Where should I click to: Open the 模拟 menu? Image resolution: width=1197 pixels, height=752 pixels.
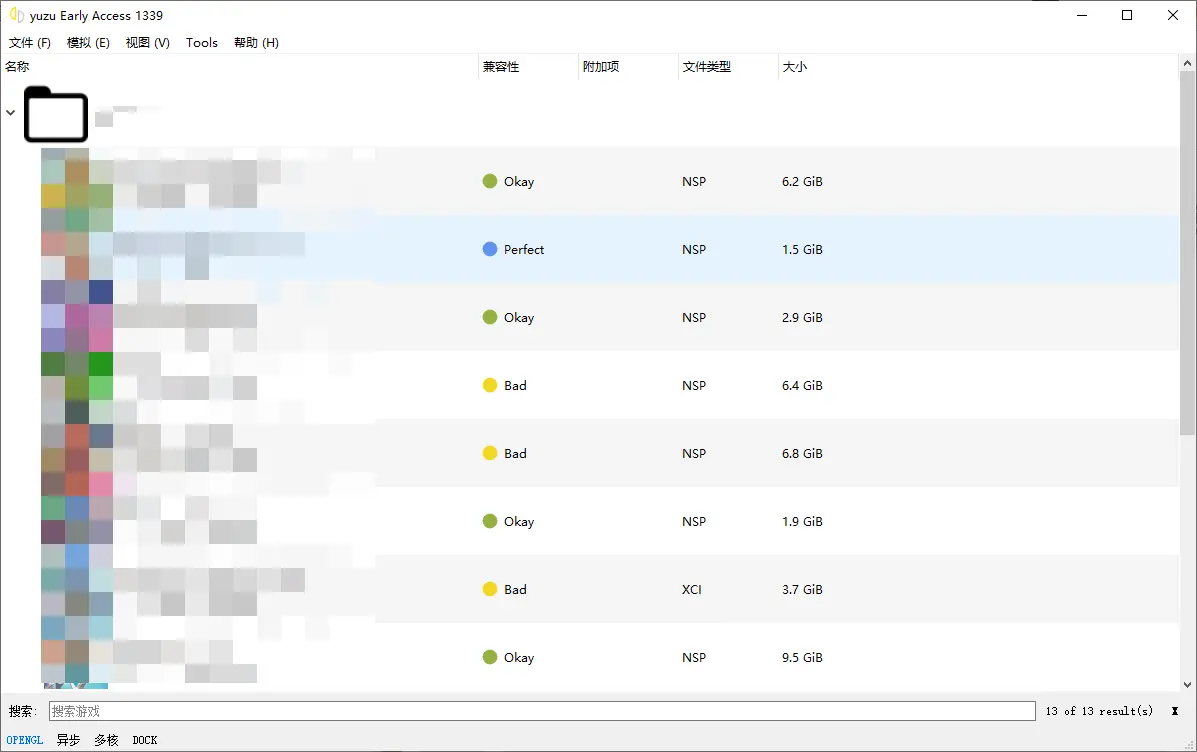pyautogui.click(x=88, y=42)
